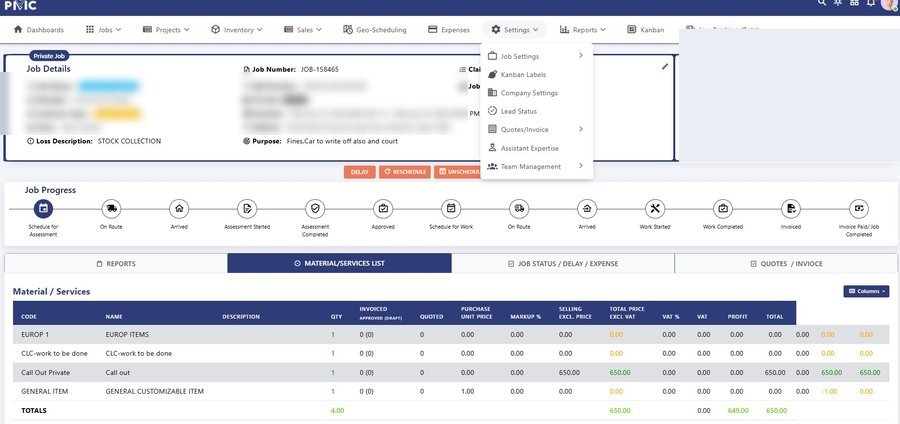This screenshot has width=900, height=424.
Task: Click the user profile avatar
Action: coord(888,5)
